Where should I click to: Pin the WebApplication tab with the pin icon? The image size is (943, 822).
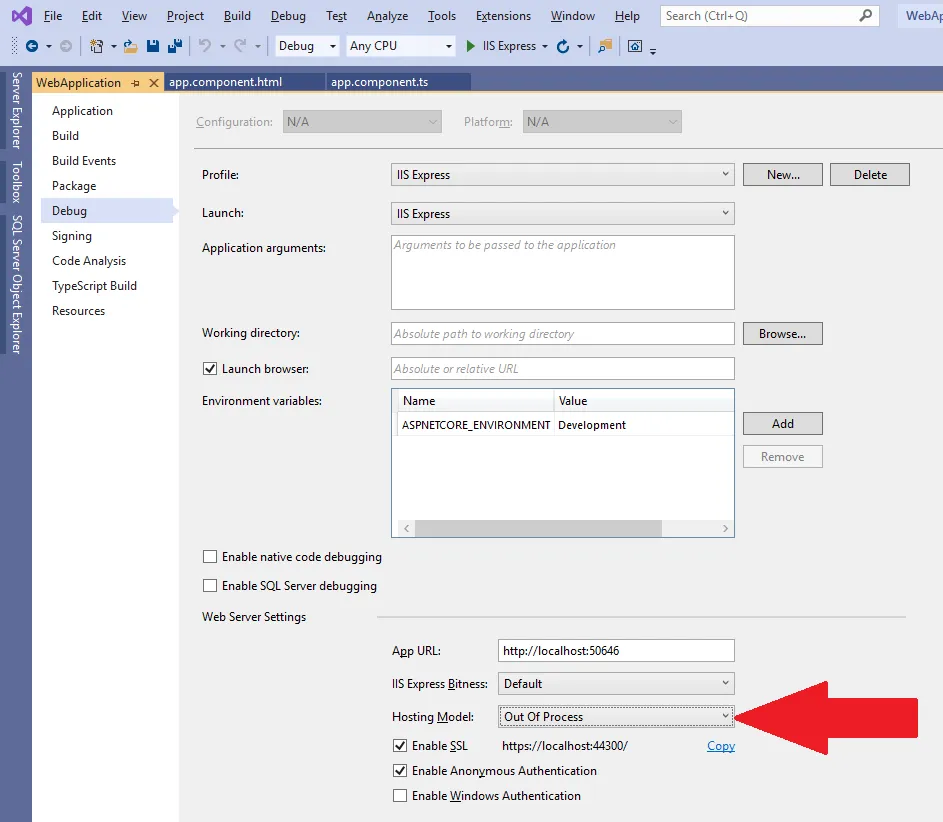135,83
